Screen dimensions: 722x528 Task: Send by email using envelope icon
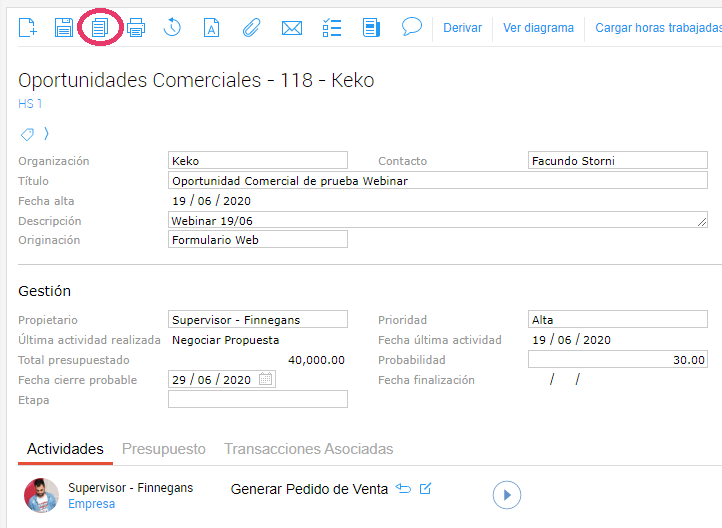coord(291,28)
